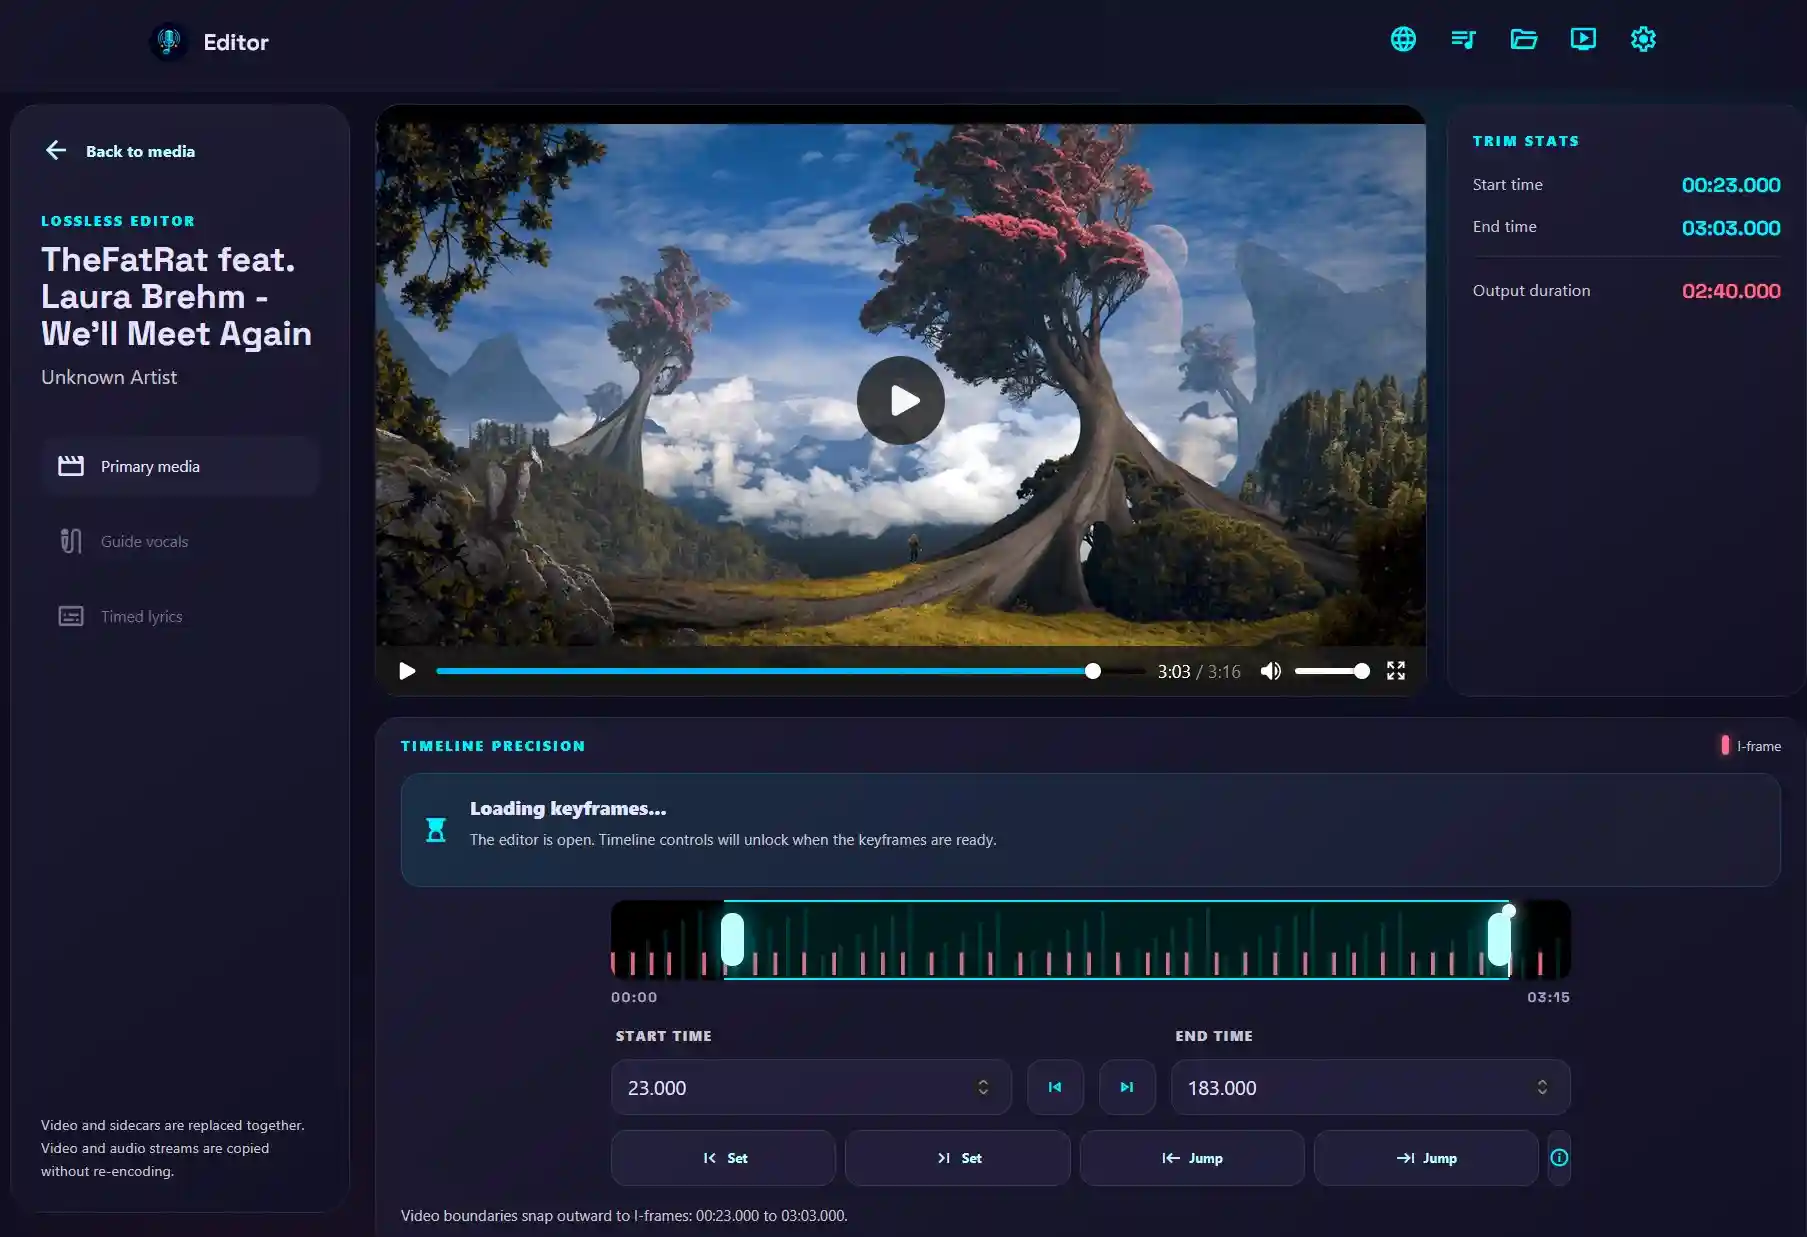
Task: Click the Start Time input field
Action: [811, 1087]
